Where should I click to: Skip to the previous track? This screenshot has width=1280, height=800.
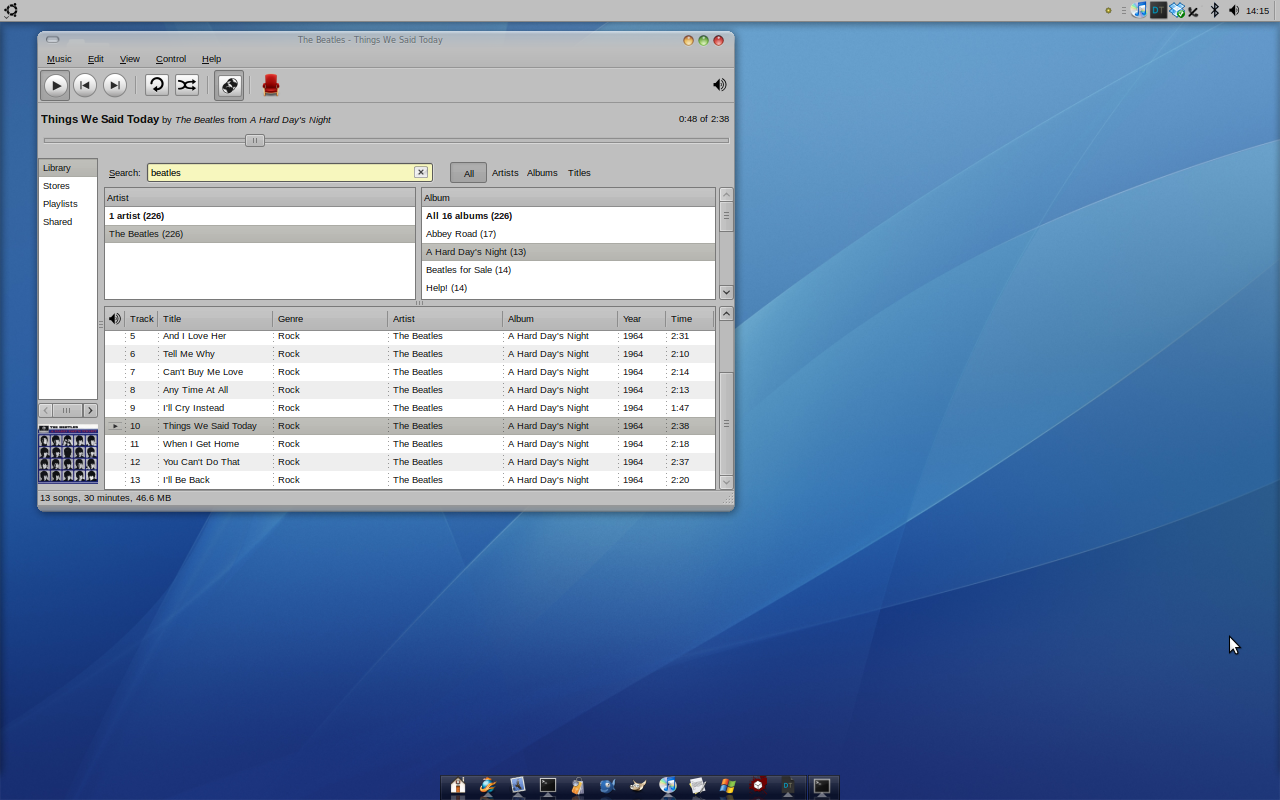85,85
